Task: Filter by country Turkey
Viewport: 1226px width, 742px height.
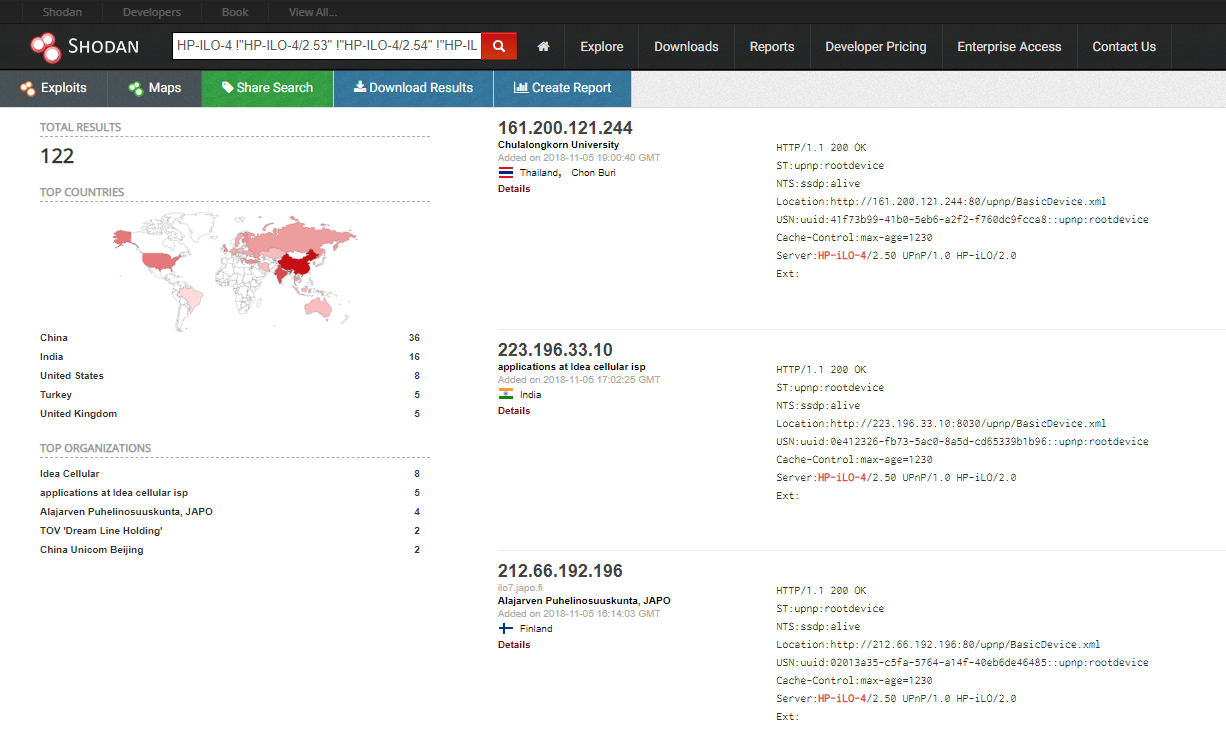Action: click(x=56, y=395)
